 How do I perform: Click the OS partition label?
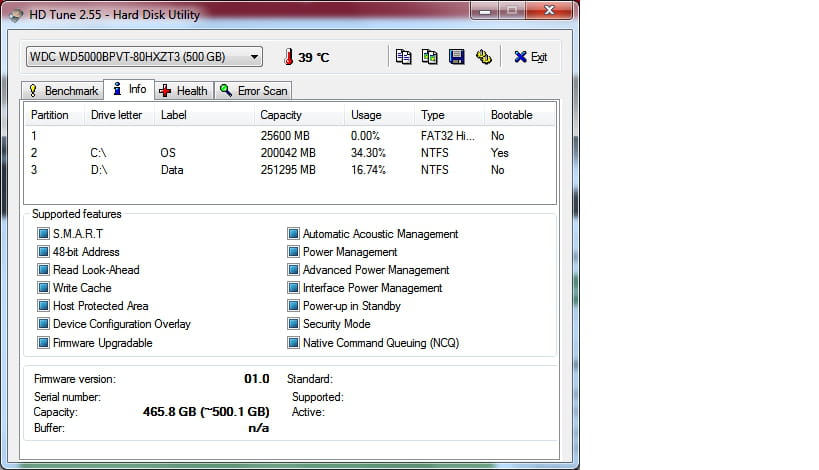tap(168, 152)
